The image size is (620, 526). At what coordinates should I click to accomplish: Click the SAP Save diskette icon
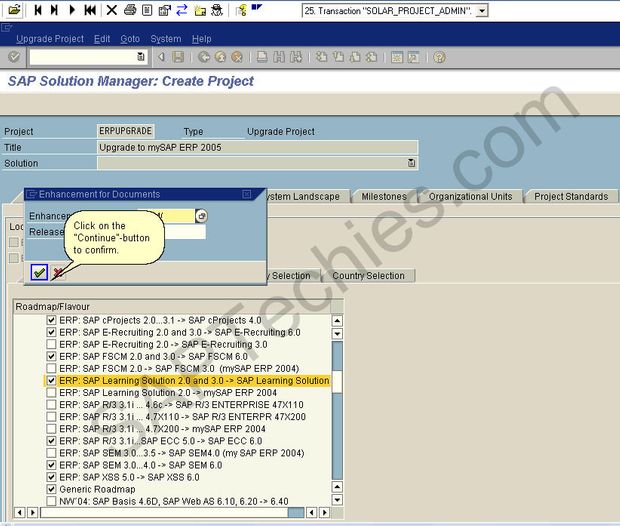(x=178, y=57)
